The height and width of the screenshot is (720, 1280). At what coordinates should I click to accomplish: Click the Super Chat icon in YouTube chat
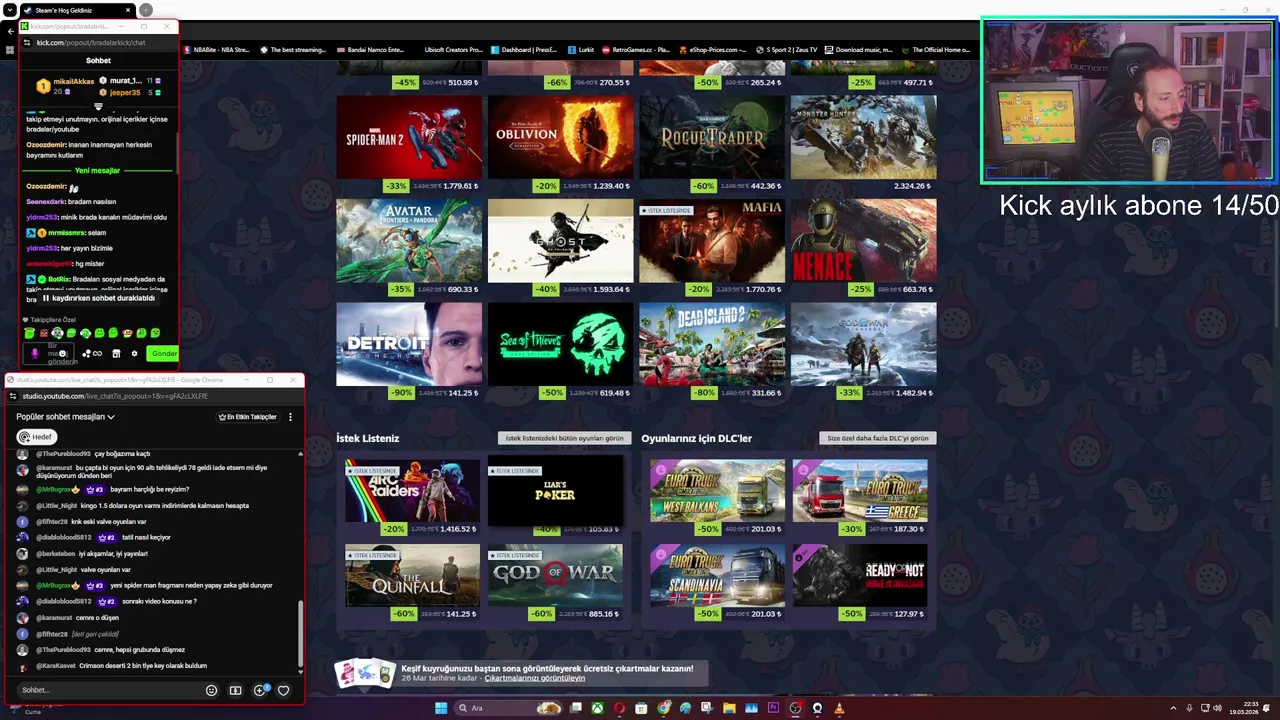(235, 690)
